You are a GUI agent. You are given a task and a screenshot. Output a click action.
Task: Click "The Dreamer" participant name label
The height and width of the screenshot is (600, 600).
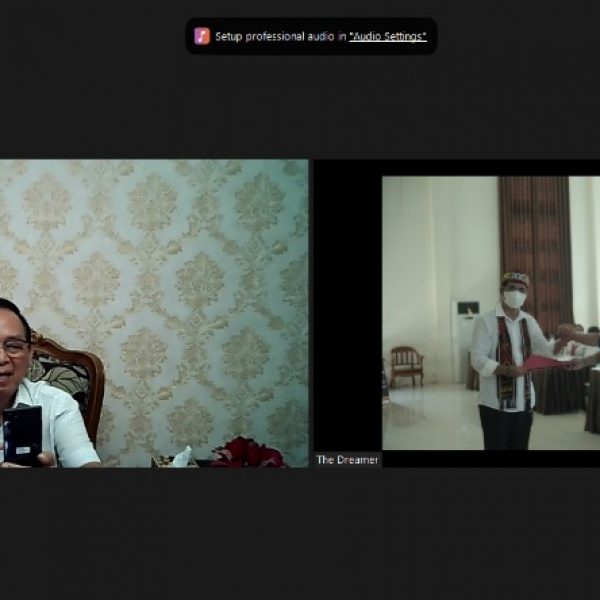[x=347, y=460]
